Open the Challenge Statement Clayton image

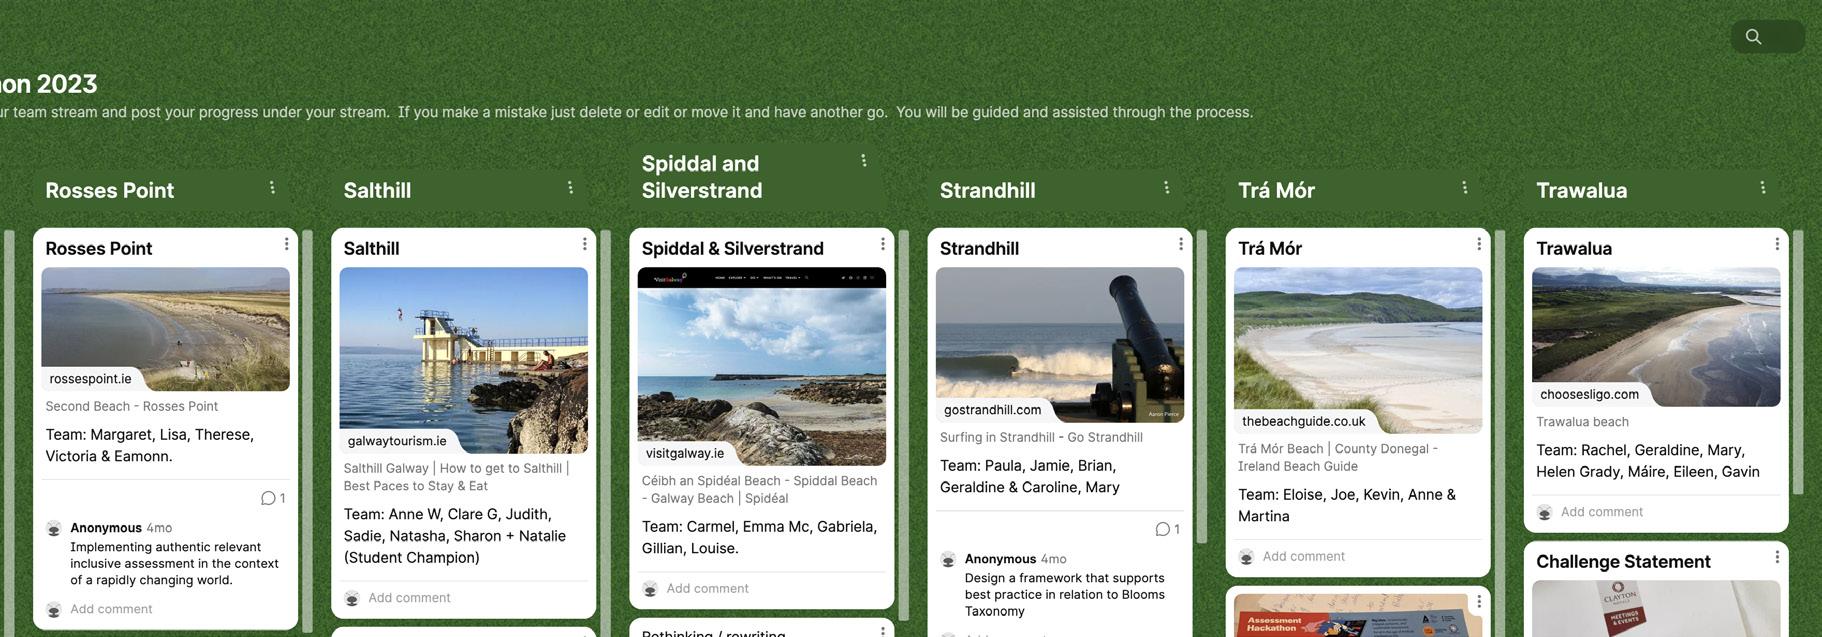pos(1656,608)
